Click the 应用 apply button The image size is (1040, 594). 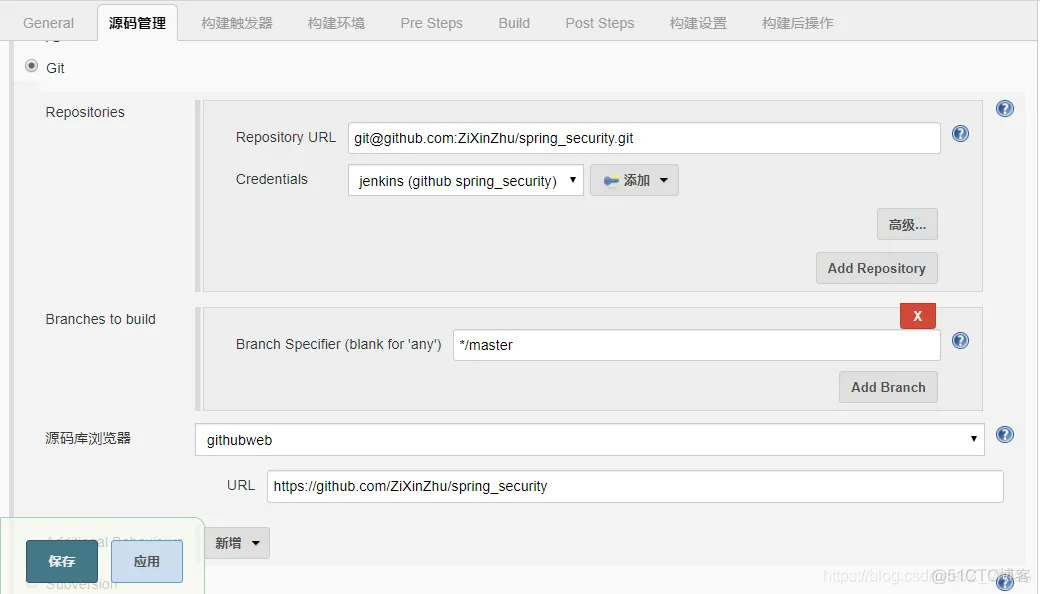tap(147, 562)
